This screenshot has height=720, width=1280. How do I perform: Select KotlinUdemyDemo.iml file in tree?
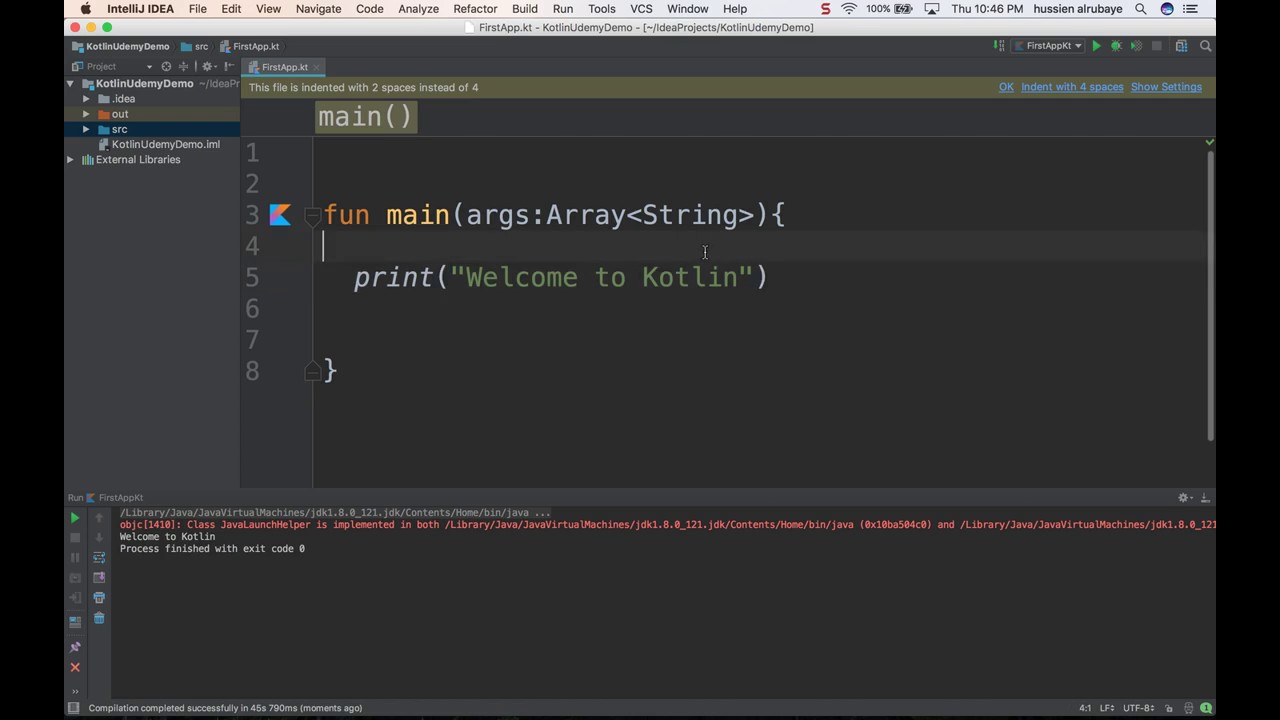(165, 144)
